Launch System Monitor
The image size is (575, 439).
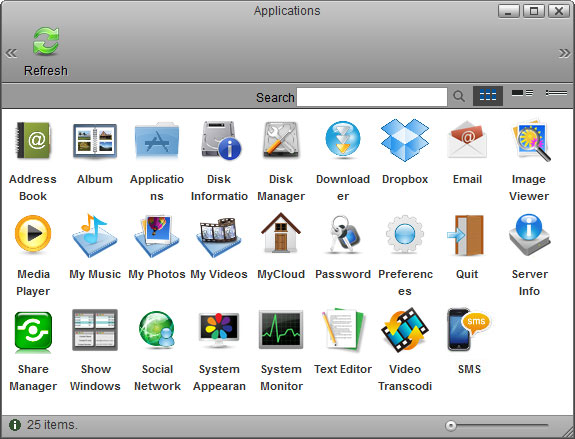tap(281, 330)
